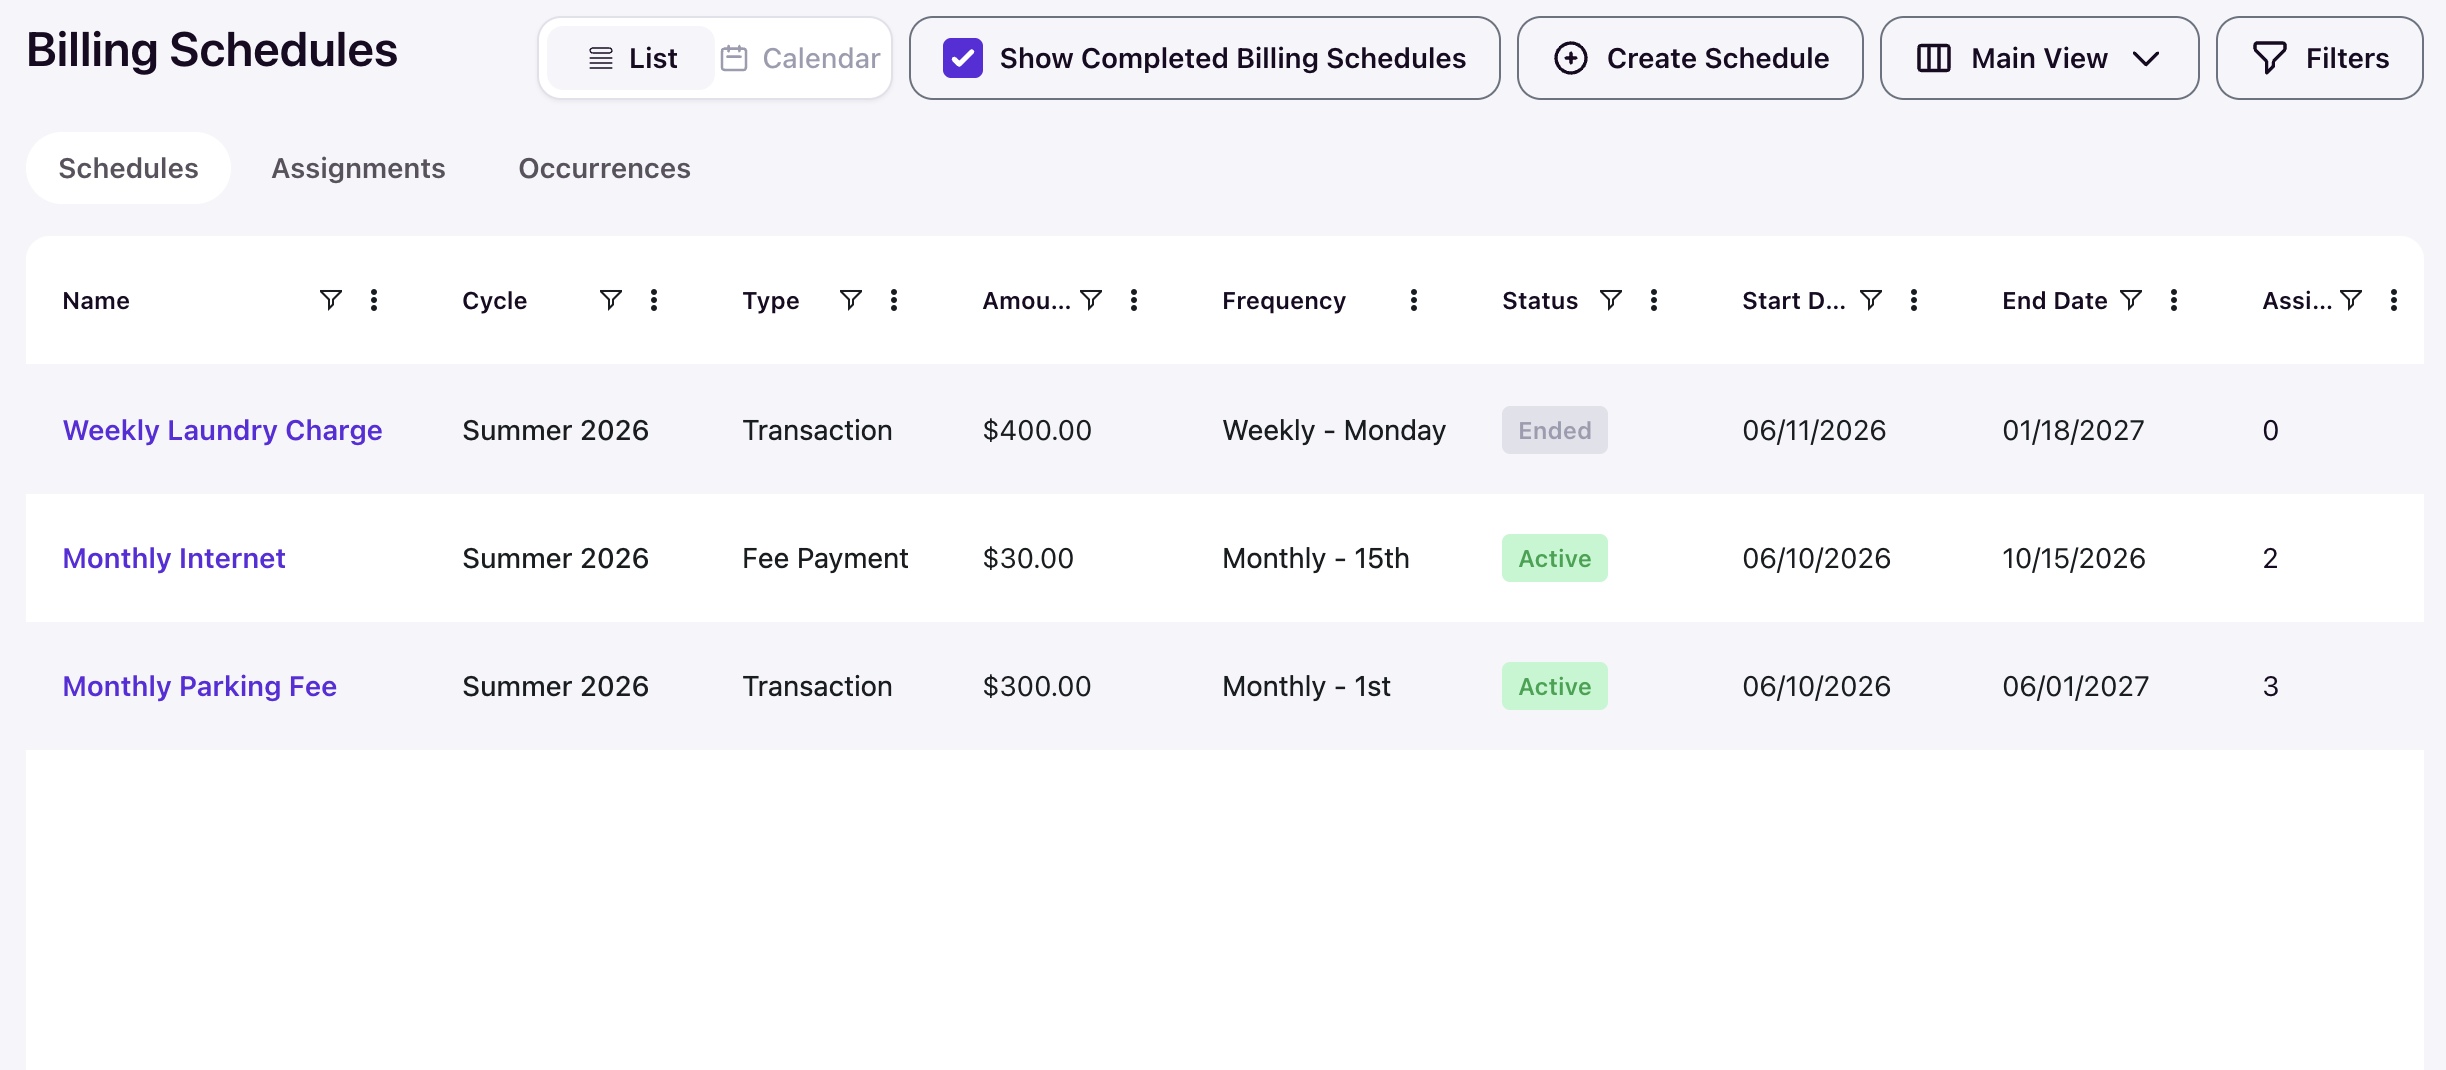This screenshot has width=2446, height=1070.
Task: Click Active badge for Monthly Parking Fee
Action: [1554, 686]
